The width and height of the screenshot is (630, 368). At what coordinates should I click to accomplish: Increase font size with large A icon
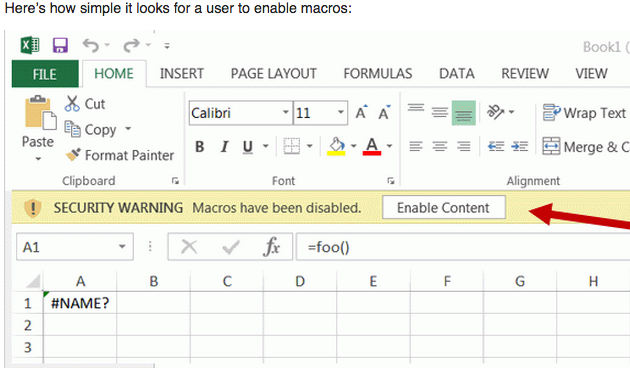pyautogui.click(x=360, y=113)
